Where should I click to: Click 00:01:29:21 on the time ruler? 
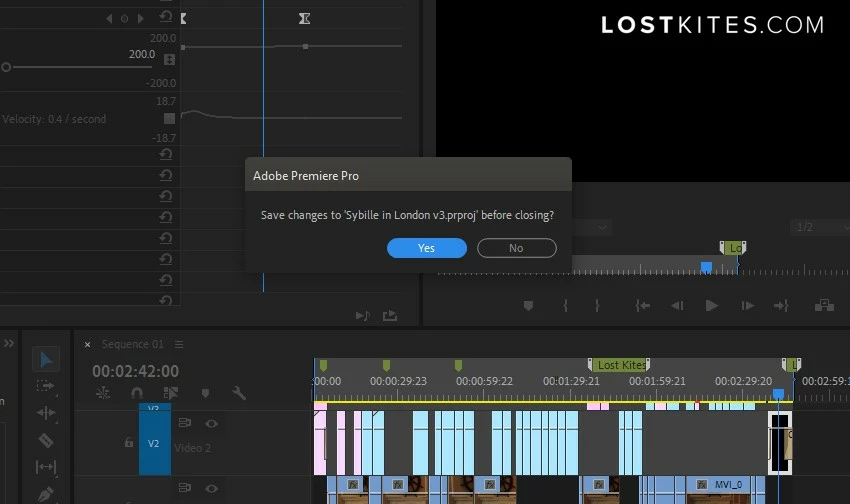[571, 382]
